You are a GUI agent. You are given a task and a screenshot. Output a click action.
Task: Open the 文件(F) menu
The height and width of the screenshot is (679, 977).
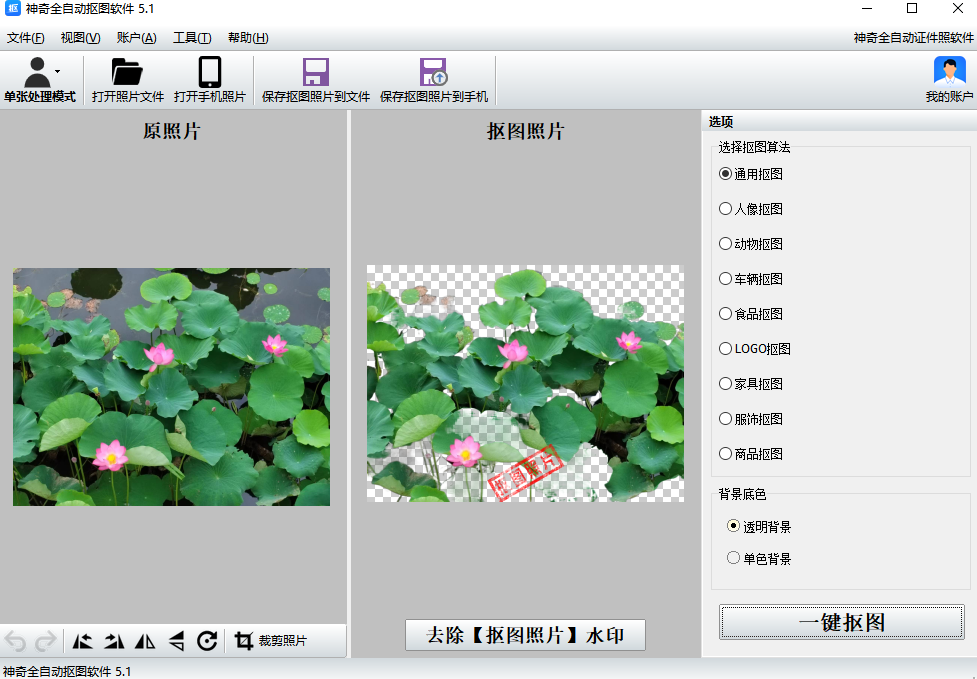[x=25, y=38]
